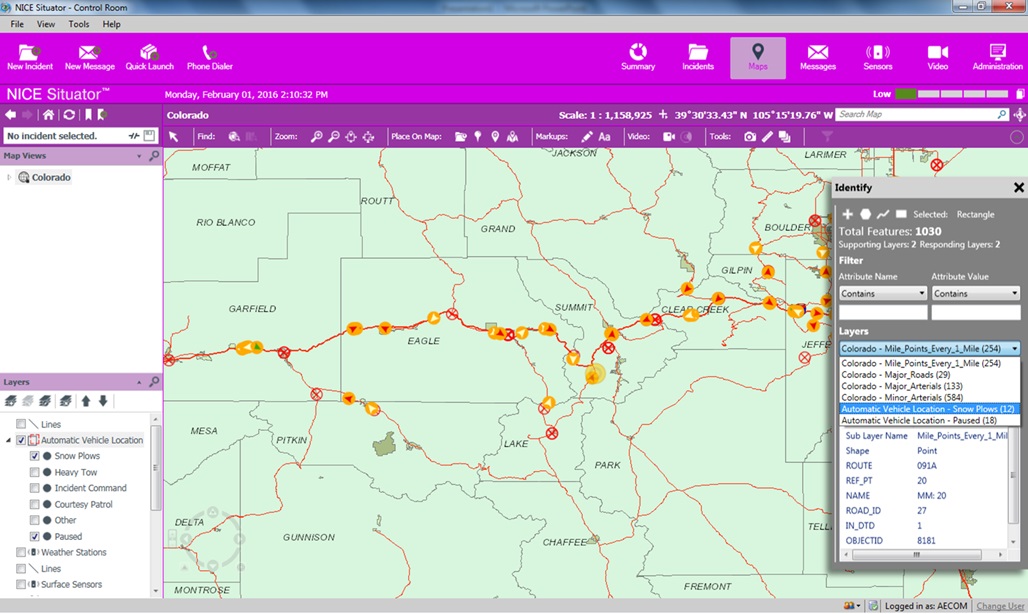Select the polygon identify shape

(865, 214)
